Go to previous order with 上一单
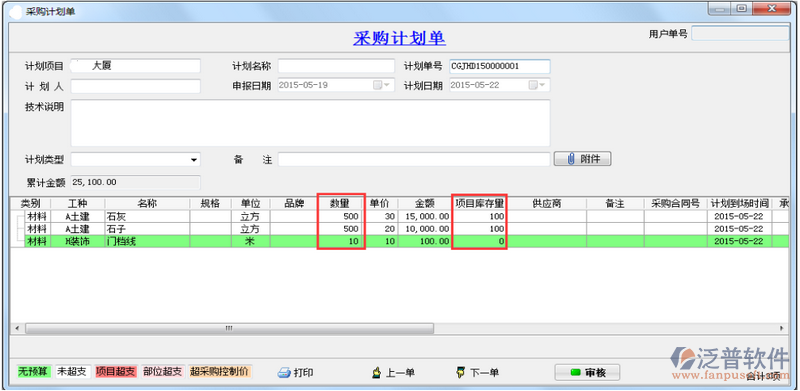 click(393, 373)
